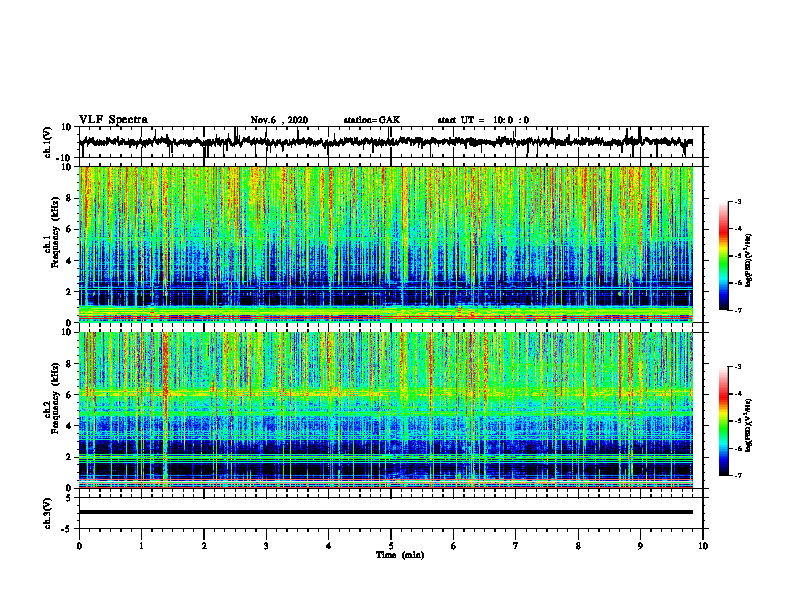Viewport: 792px width, 612px height.
Task: Click the ch.1(V) axis label
Action: (48, 142)
